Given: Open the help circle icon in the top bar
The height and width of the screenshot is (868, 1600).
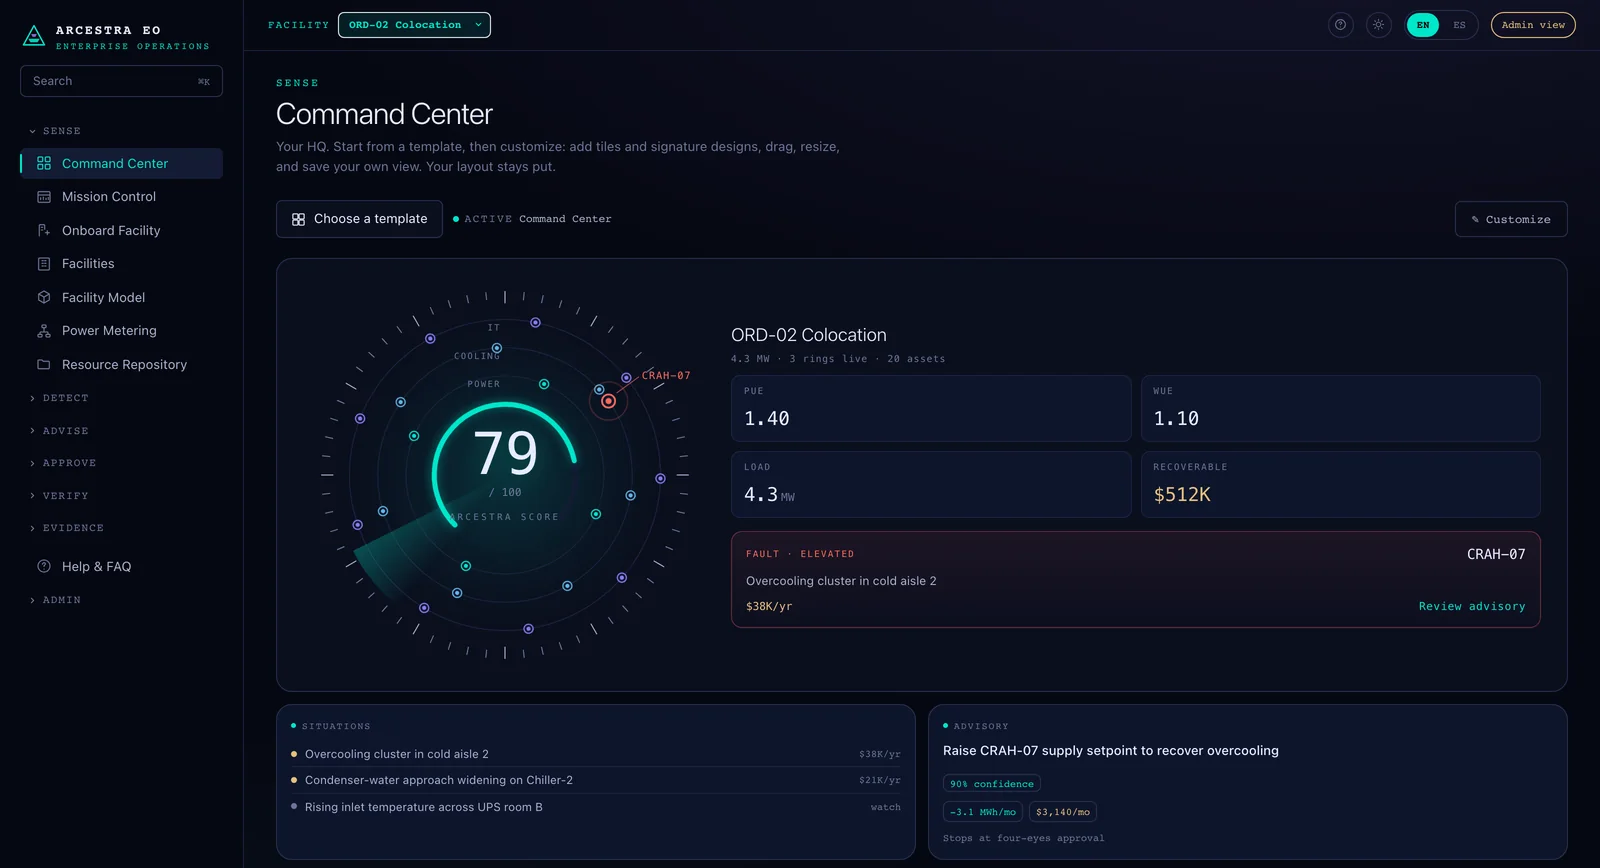Looking at the screenshot, I should (1341, 25).
